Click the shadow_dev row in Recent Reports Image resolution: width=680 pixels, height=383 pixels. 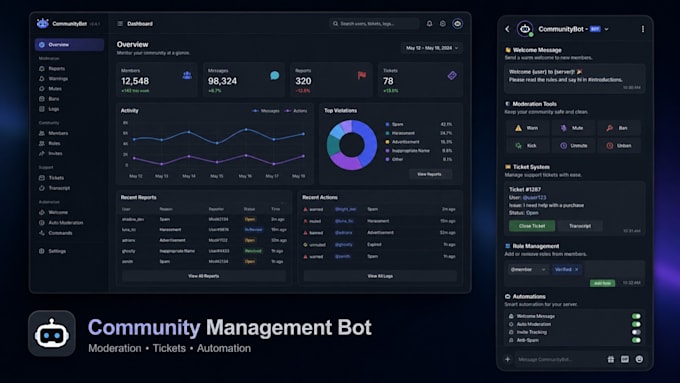(x=203, y=219)
